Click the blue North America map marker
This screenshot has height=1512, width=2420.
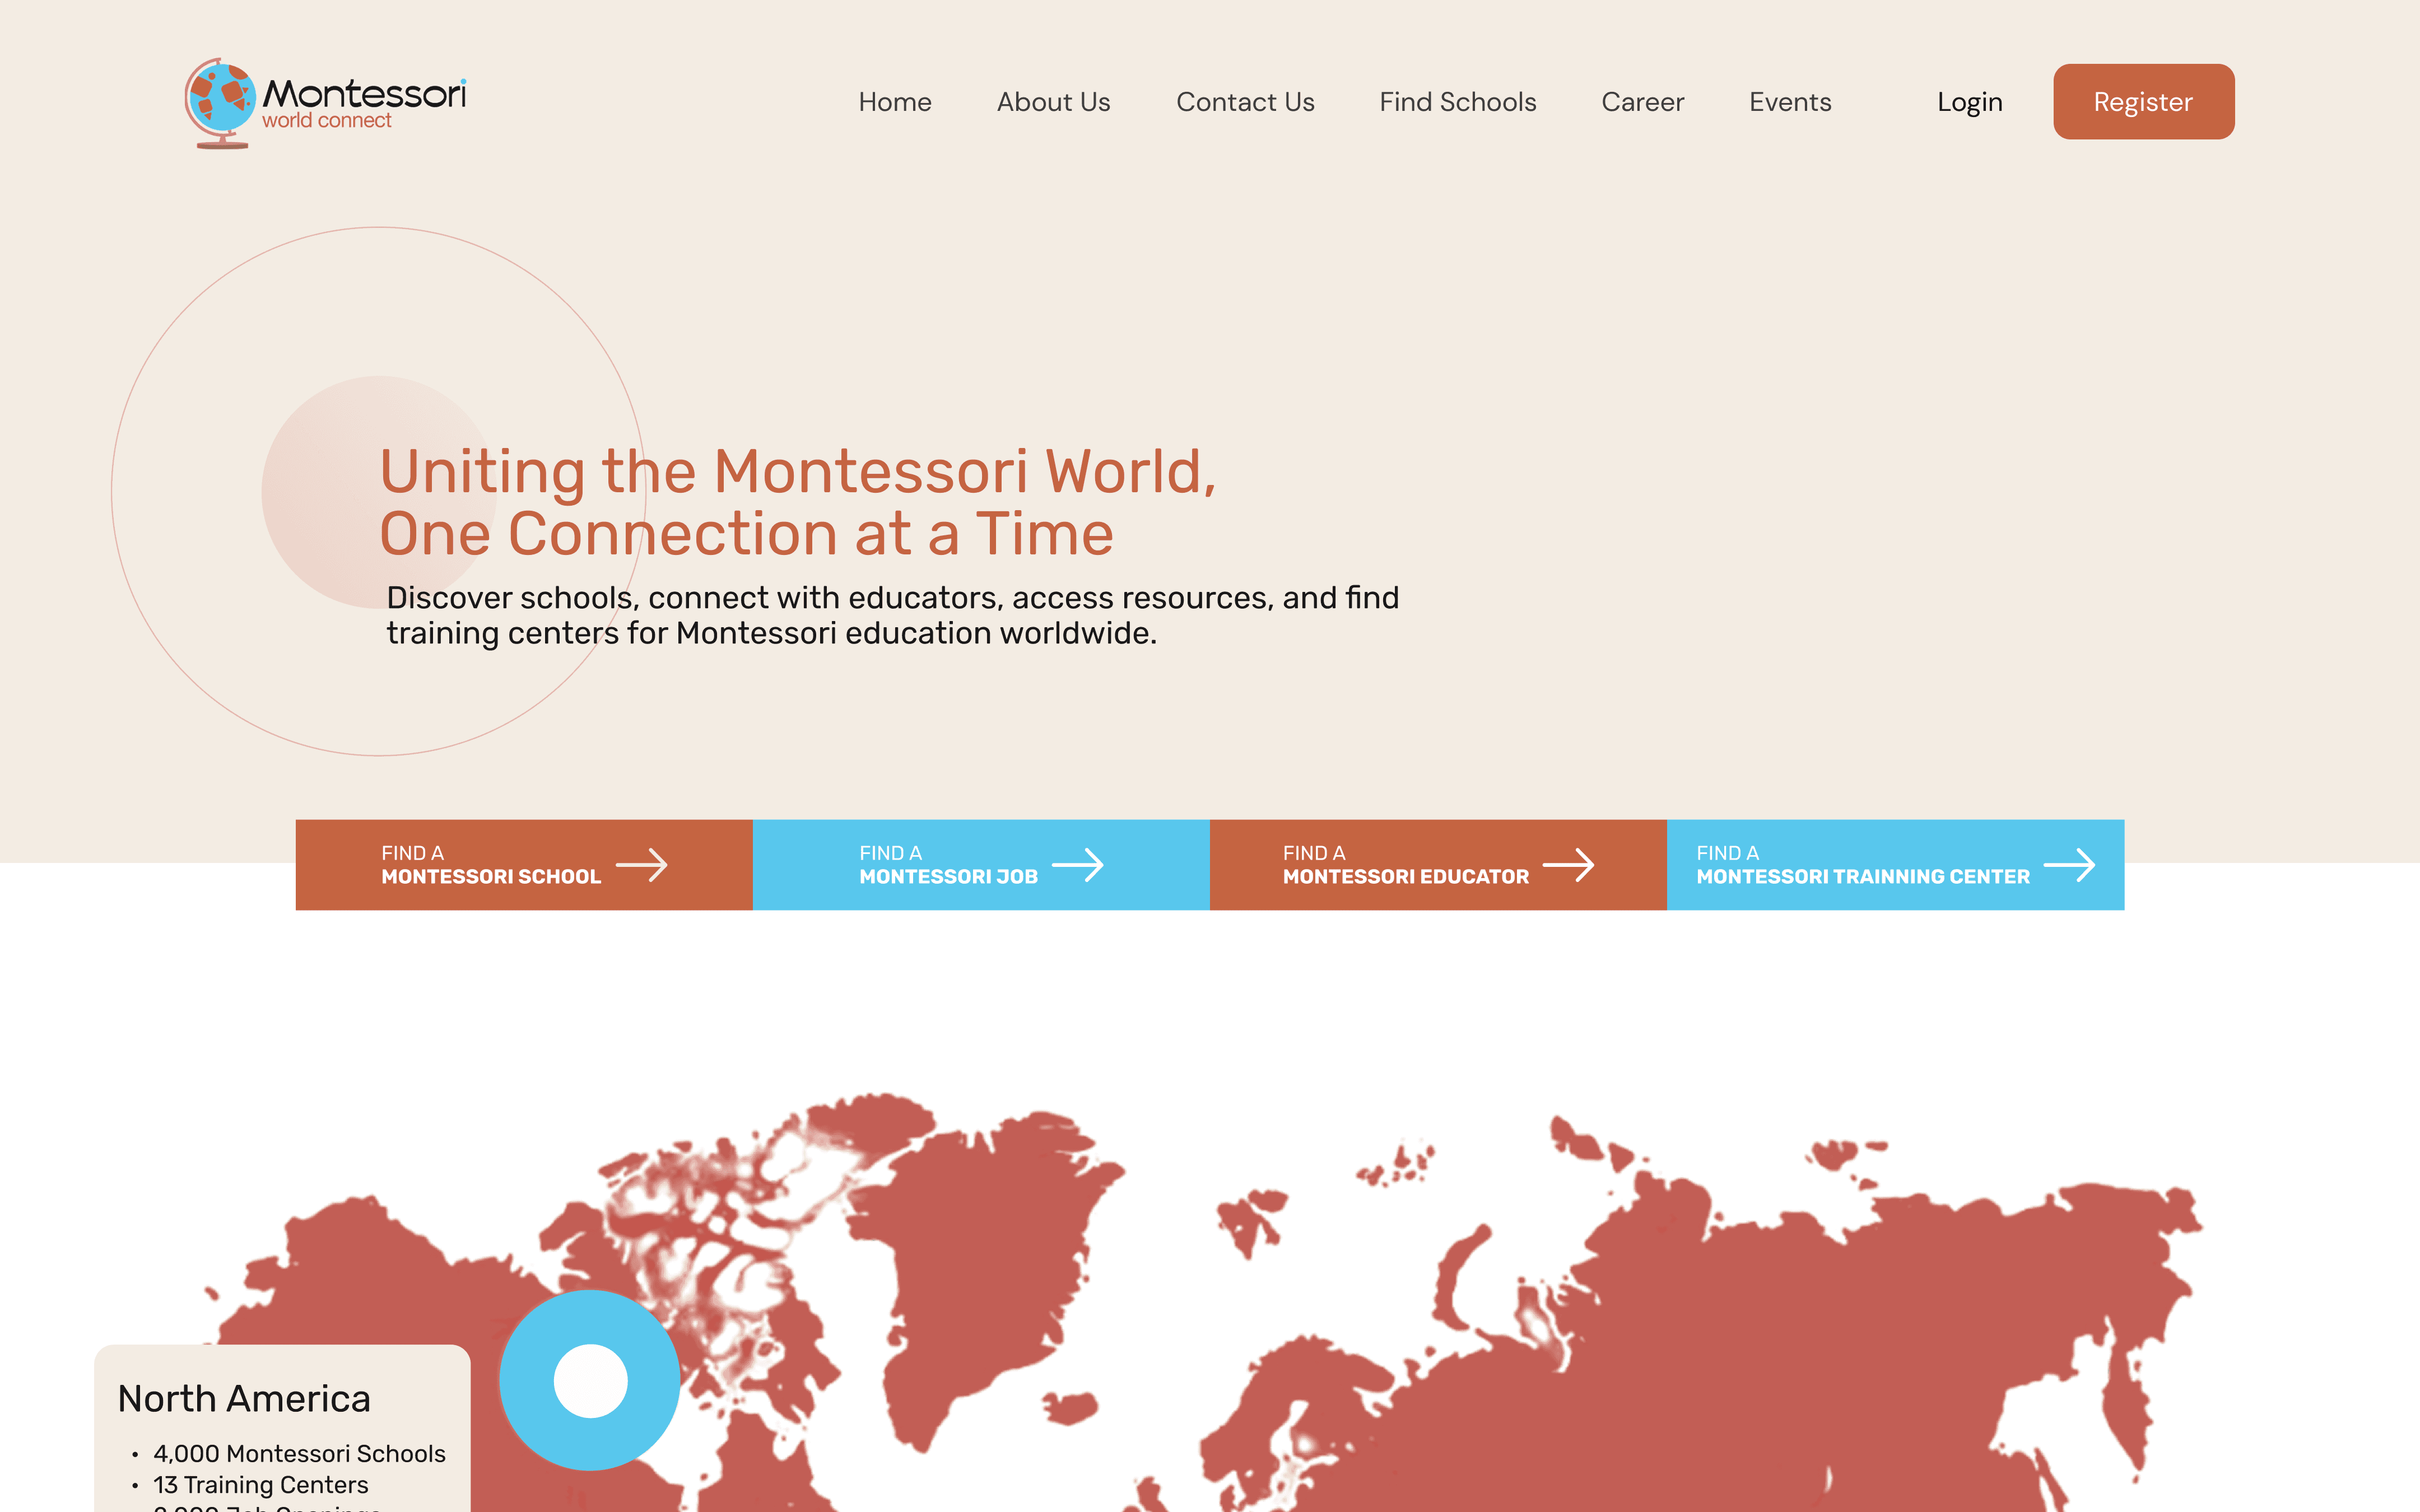click(x=590, y=1381)
